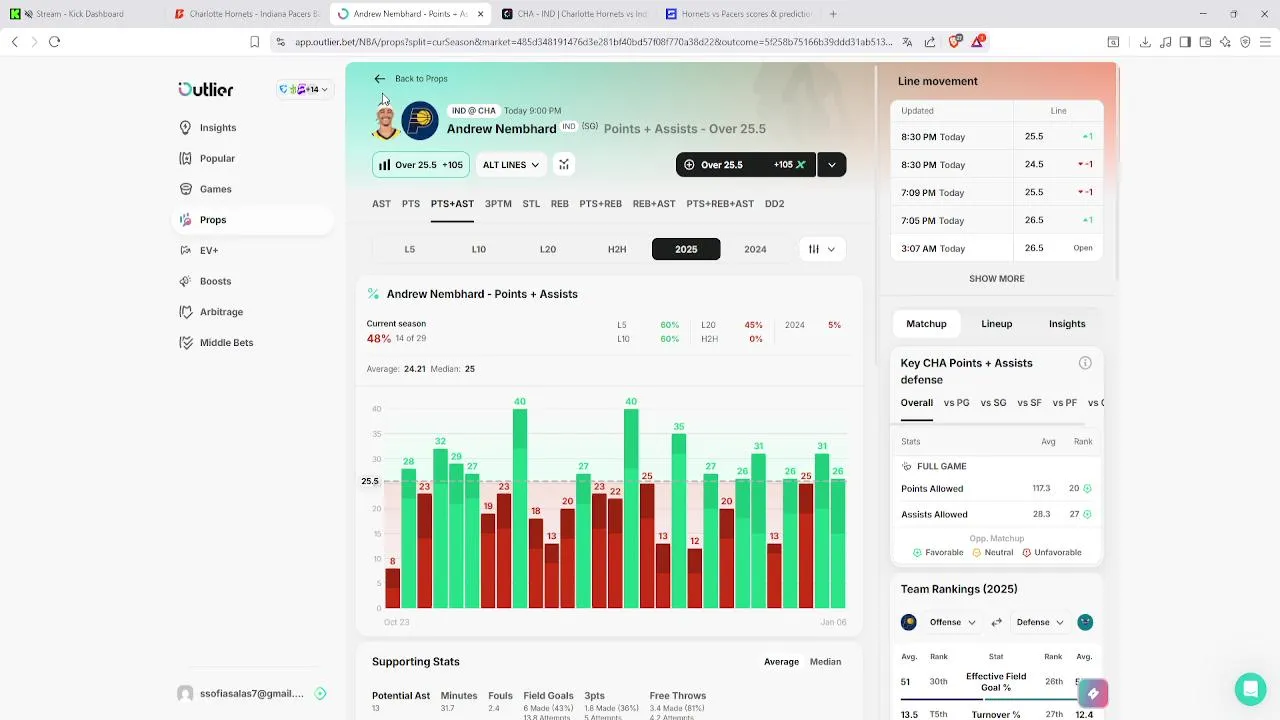Reload the page
The image size is (1280, 720).
54,42
